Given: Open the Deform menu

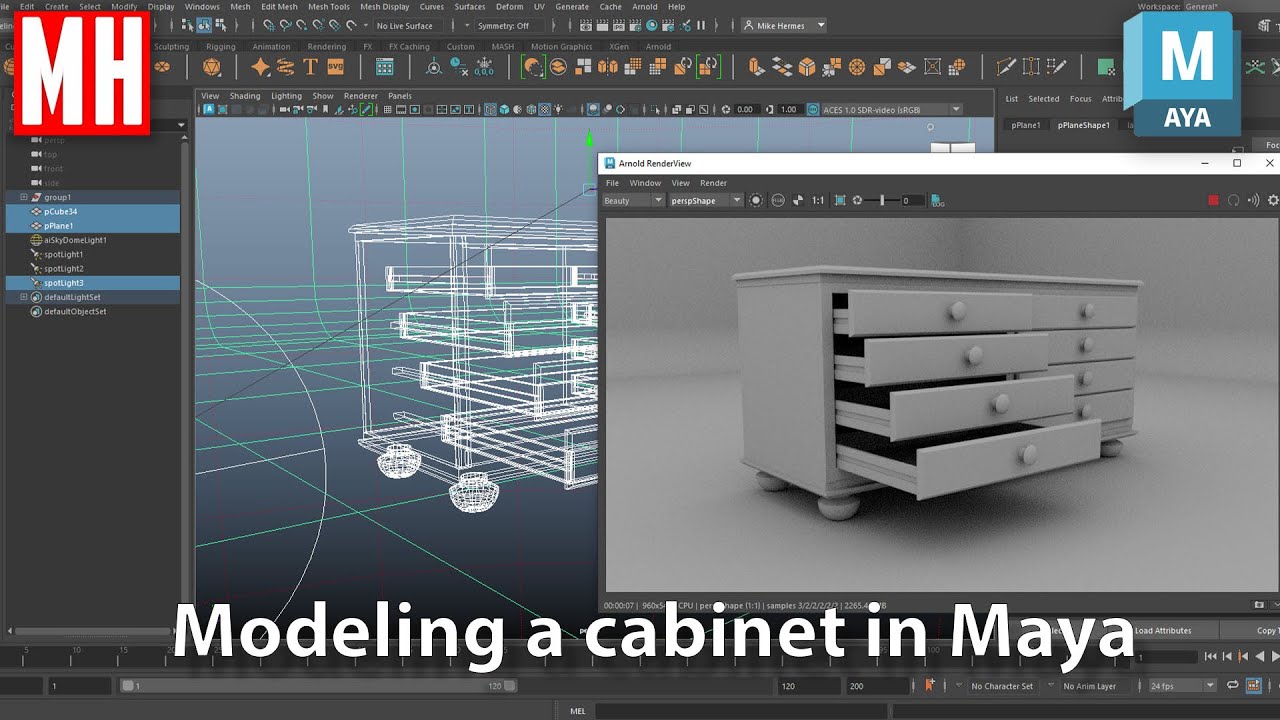Looking at the screenshot, I should [x=509, y=6].
